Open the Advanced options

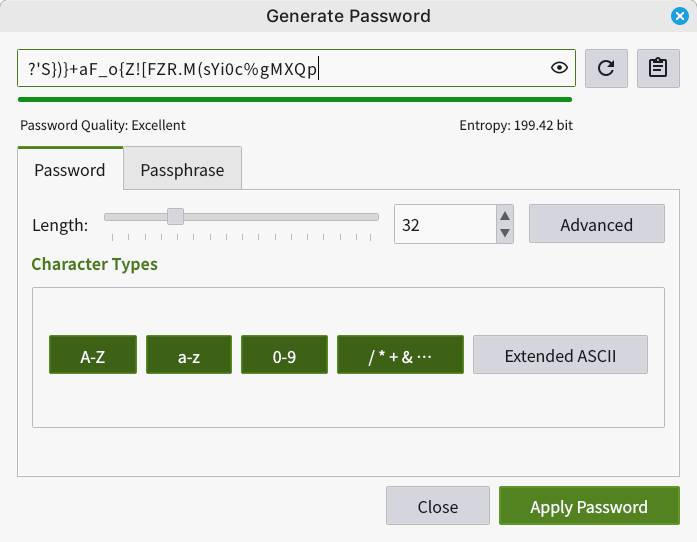(597, 224)
